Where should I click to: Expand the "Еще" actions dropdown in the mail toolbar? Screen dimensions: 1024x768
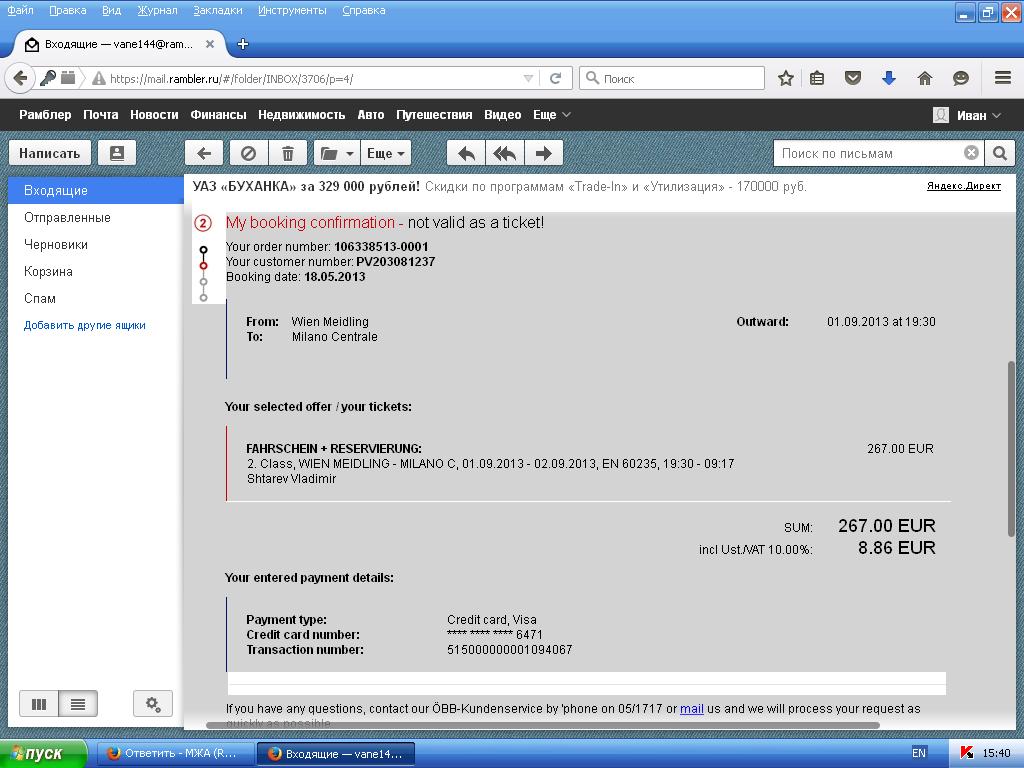click(386, 153)
